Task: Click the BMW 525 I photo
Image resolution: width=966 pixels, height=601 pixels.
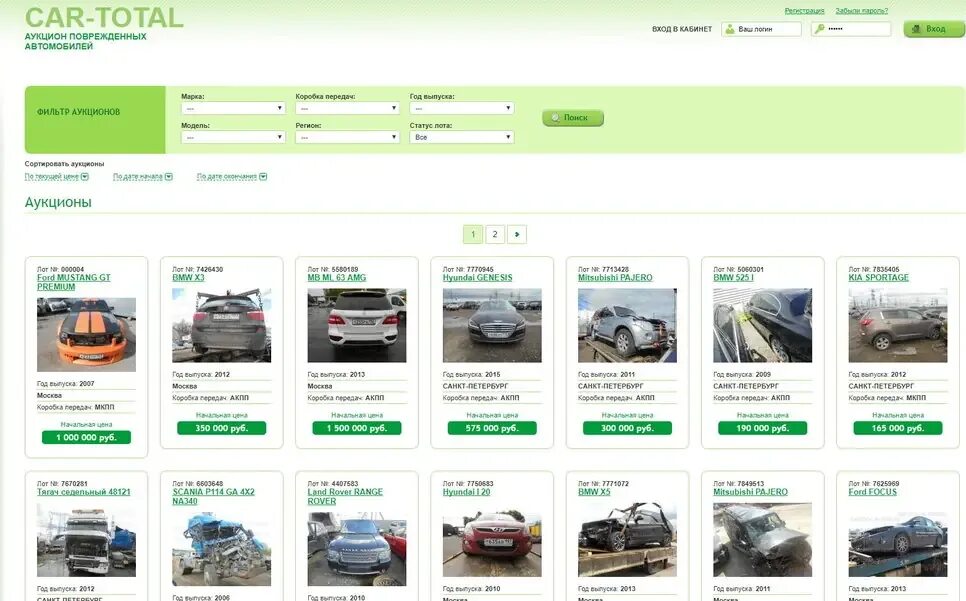Action: (x=762, y=325)
